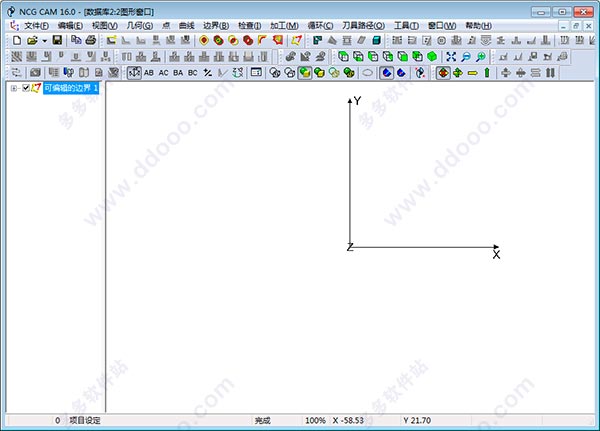Click the grey double vertical bars icon
The image size is (600, 431).
point(550,73)
